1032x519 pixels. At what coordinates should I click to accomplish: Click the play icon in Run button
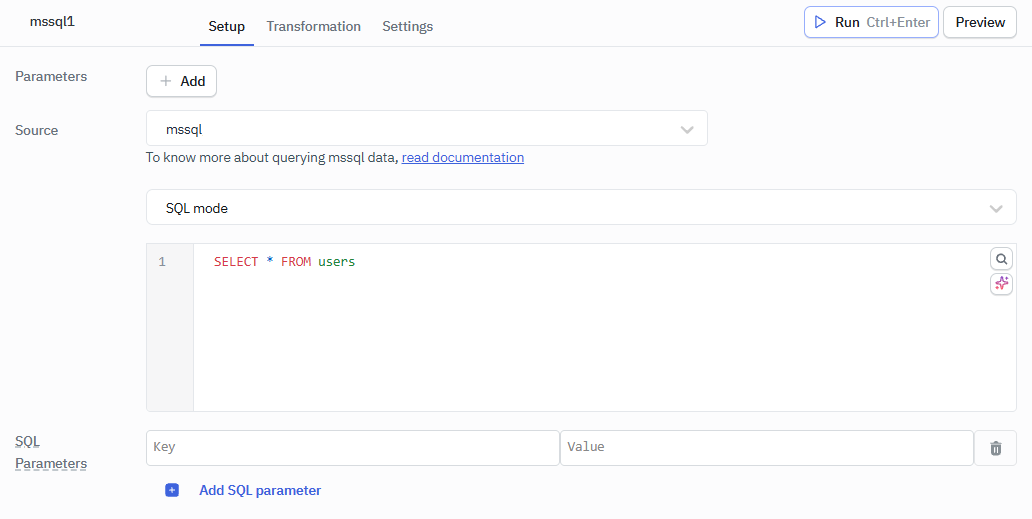click(x=820, y=22)
